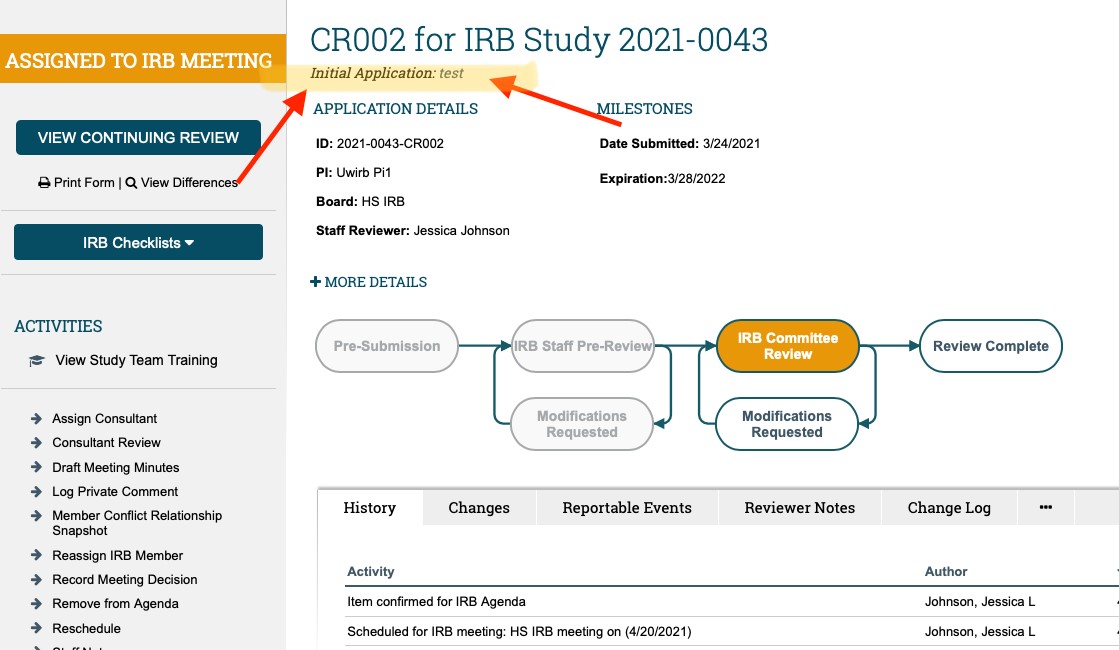Click the Review Complete workflow state
Screen dimensions: 1119x650
(991, 346)
